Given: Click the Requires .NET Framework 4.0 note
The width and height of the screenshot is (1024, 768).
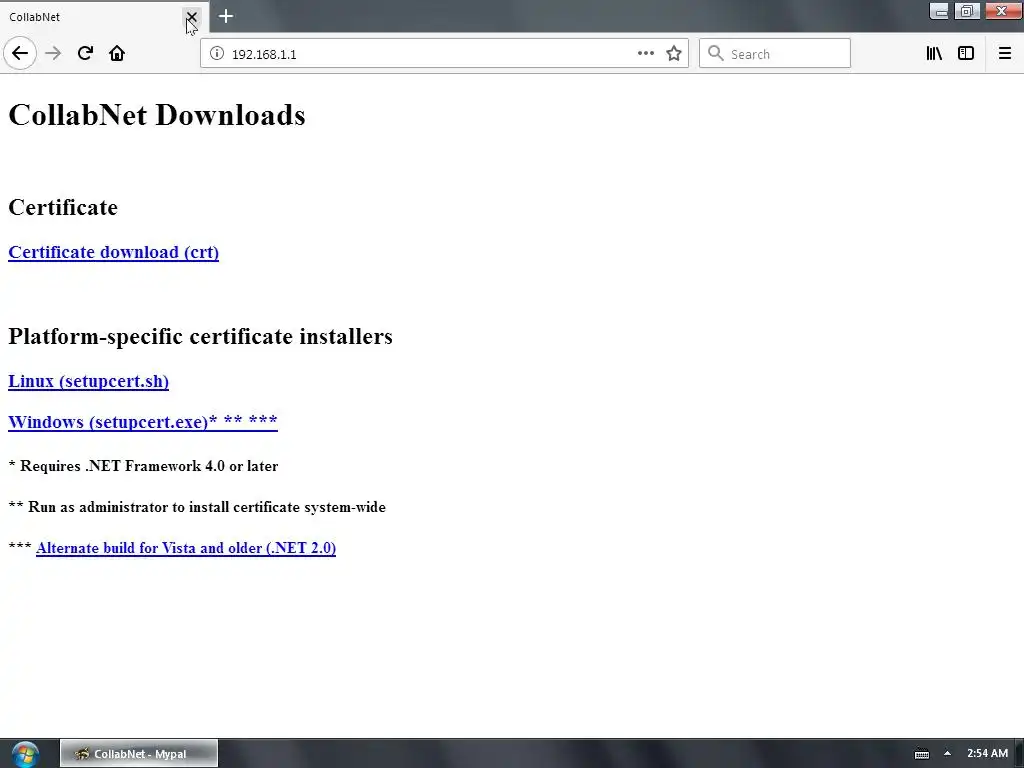Looking at the screenshot, I should click(x=143, y=466).
